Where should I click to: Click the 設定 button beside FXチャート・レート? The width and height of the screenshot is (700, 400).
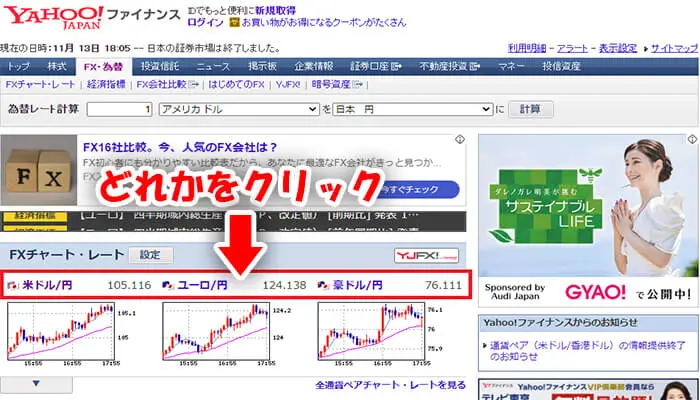(x=150, y=255)
